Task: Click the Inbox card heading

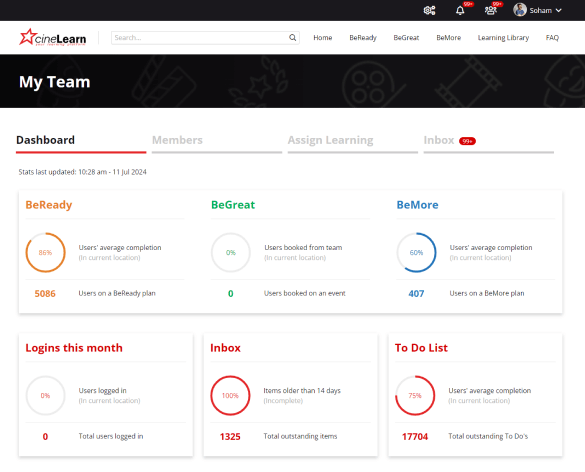Action: coord(225,348)
